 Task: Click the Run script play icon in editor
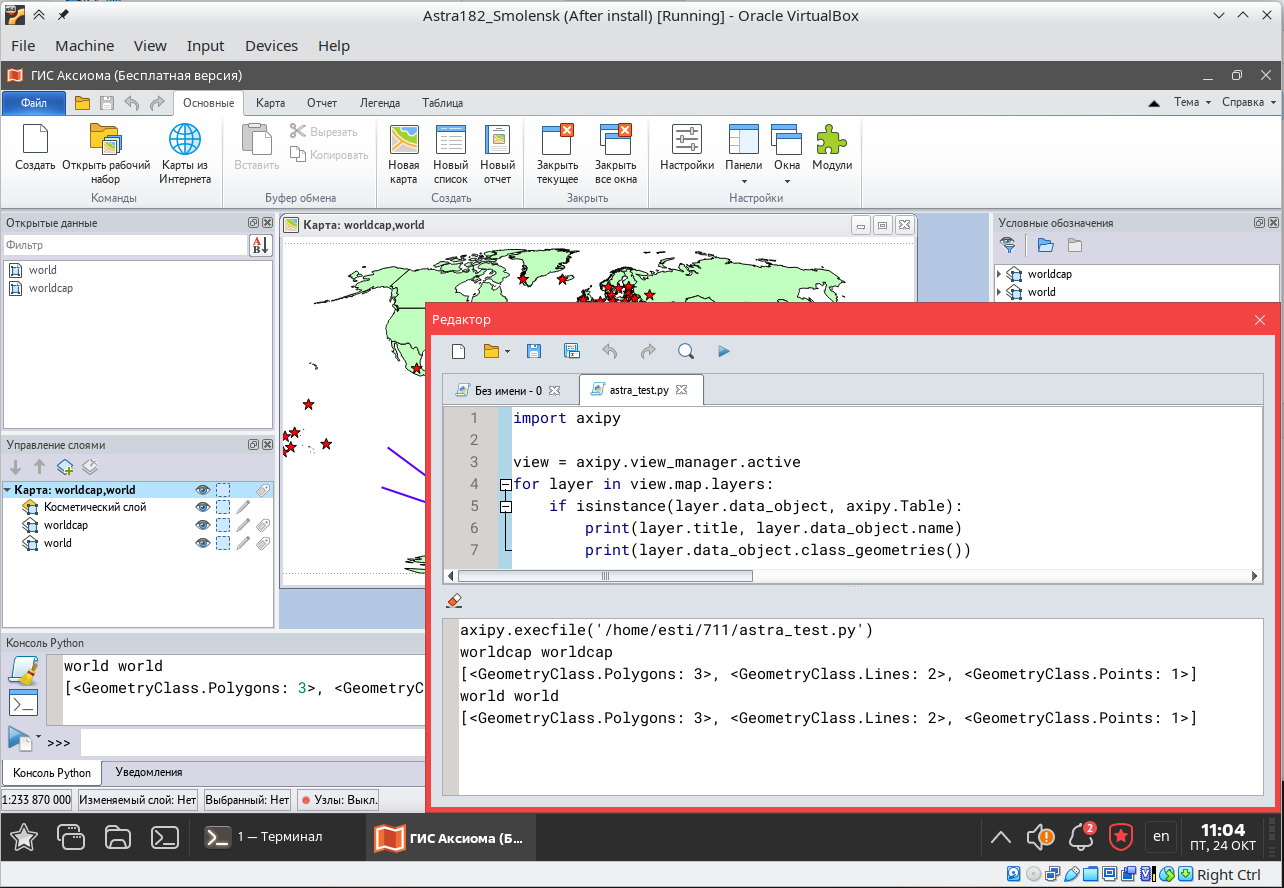tap(724, 351)
